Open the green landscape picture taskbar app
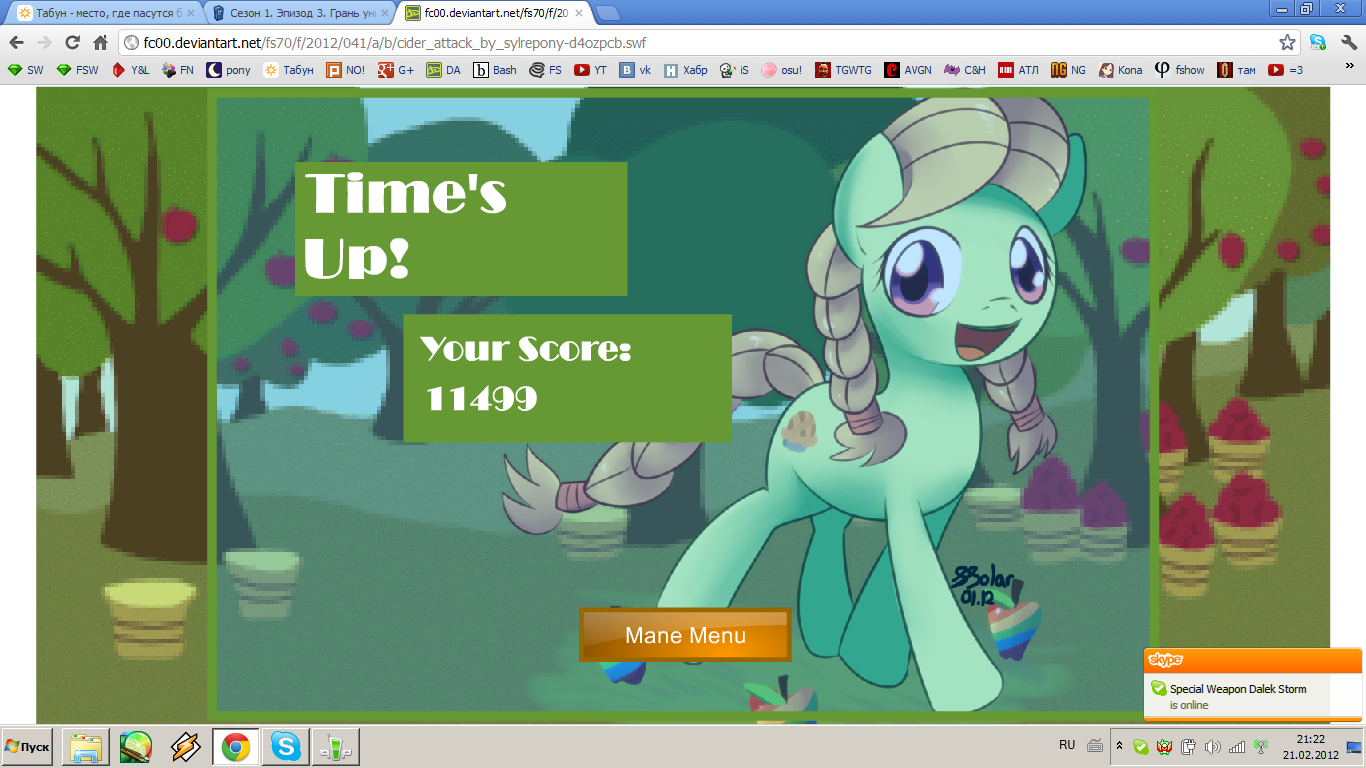This screenshot has height=768, width=1366. click(136, 747)
